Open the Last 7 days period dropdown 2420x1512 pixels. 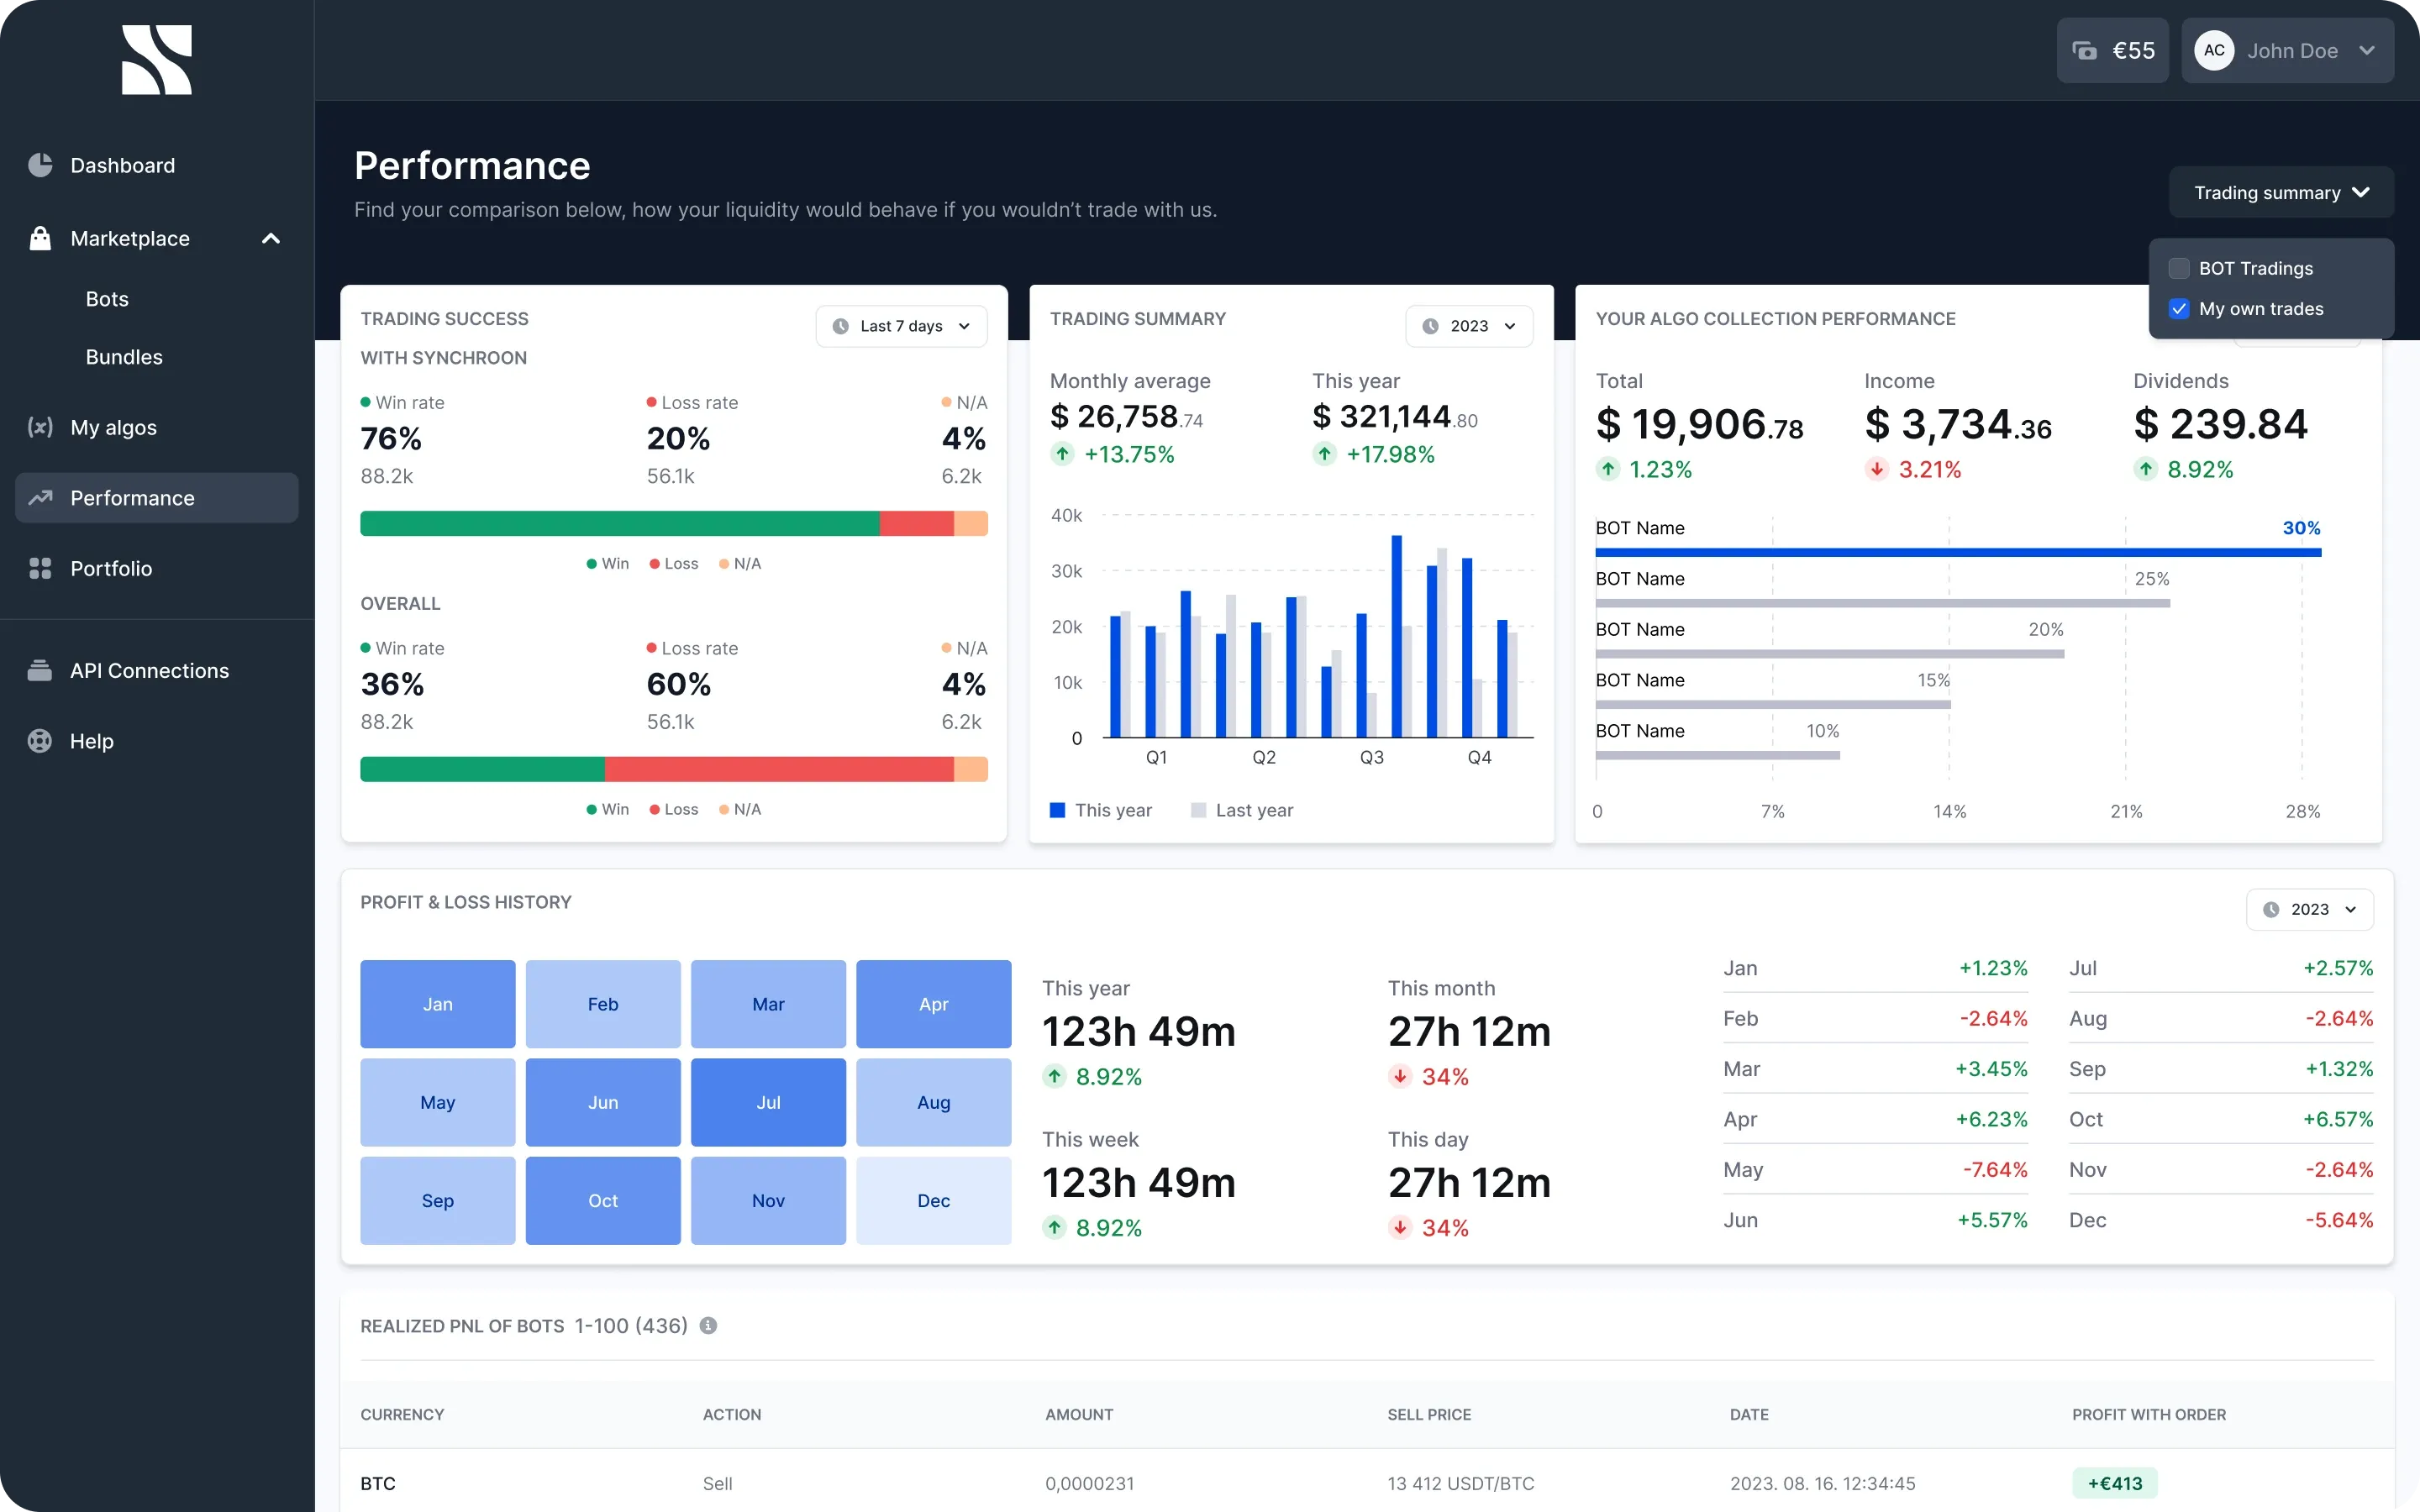coord(901,326)
